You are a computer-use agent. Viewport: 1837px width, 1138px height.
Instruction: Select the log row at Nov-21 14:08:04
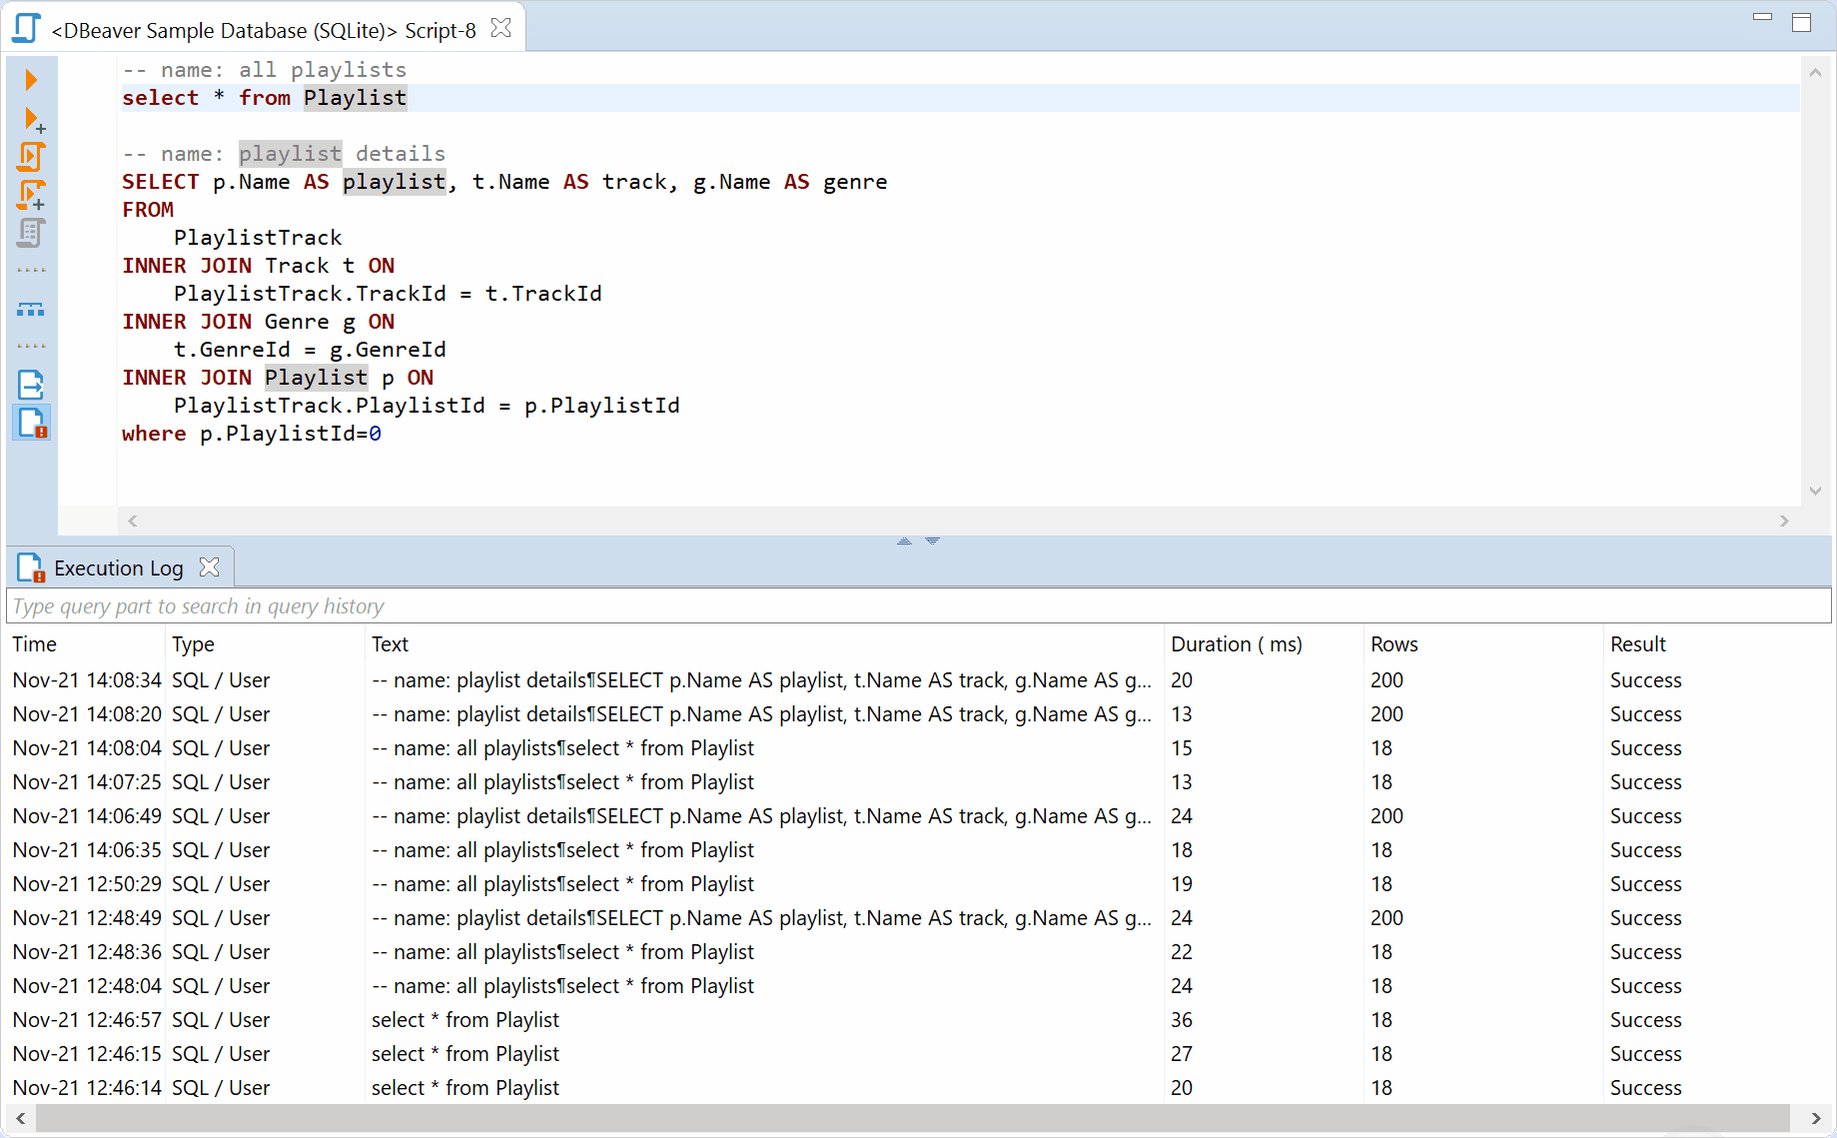(x=918, y=748)
